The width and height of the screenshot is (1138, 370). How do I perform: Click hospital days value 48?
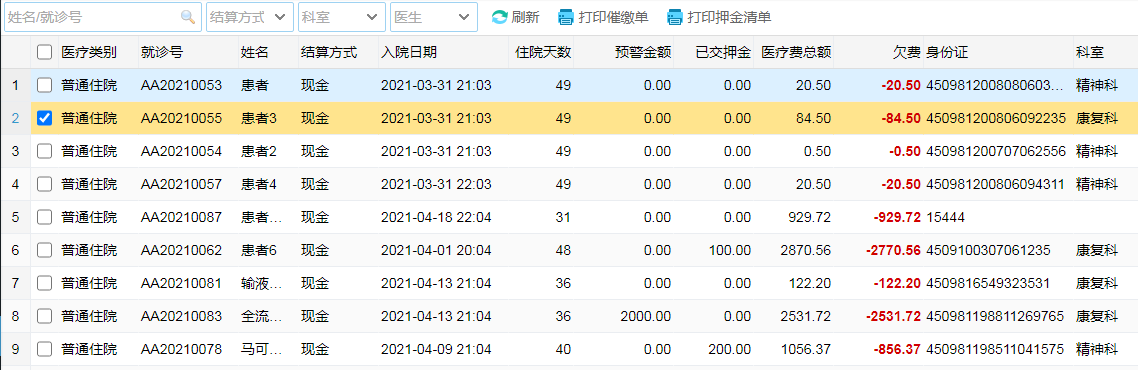click(563, 250)
